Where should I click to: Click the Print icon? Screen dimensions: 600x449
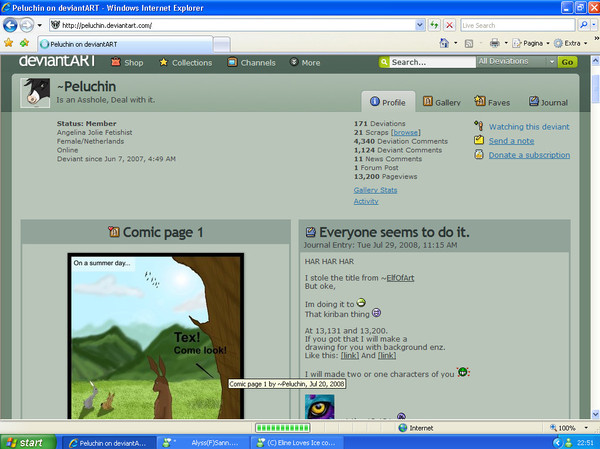click(494, 43)
